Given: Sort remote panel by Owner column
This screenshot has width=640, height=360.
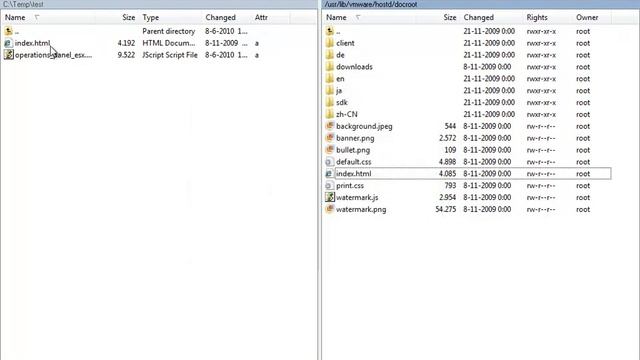Looking at the screenshot, I should (587, 18).
